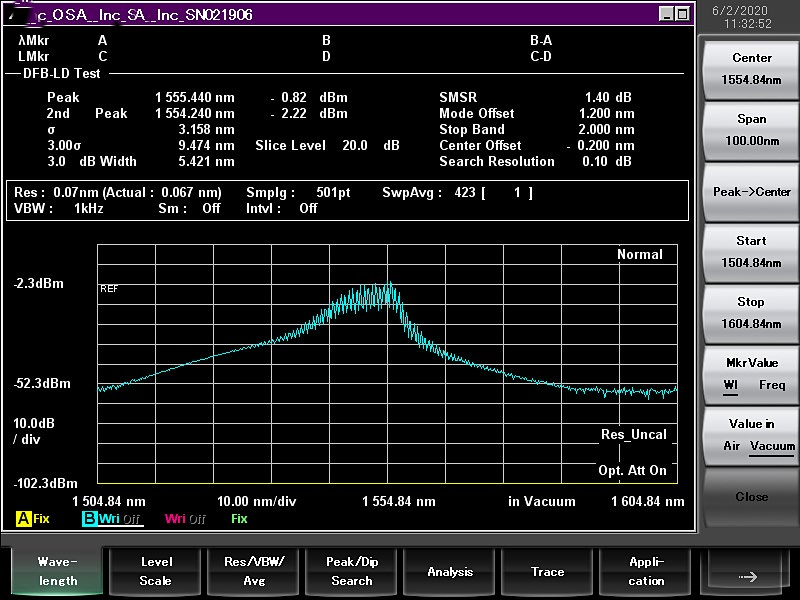
Task: Toggle MkrValue between Wl and Freq
Action: tap(751, 374)
